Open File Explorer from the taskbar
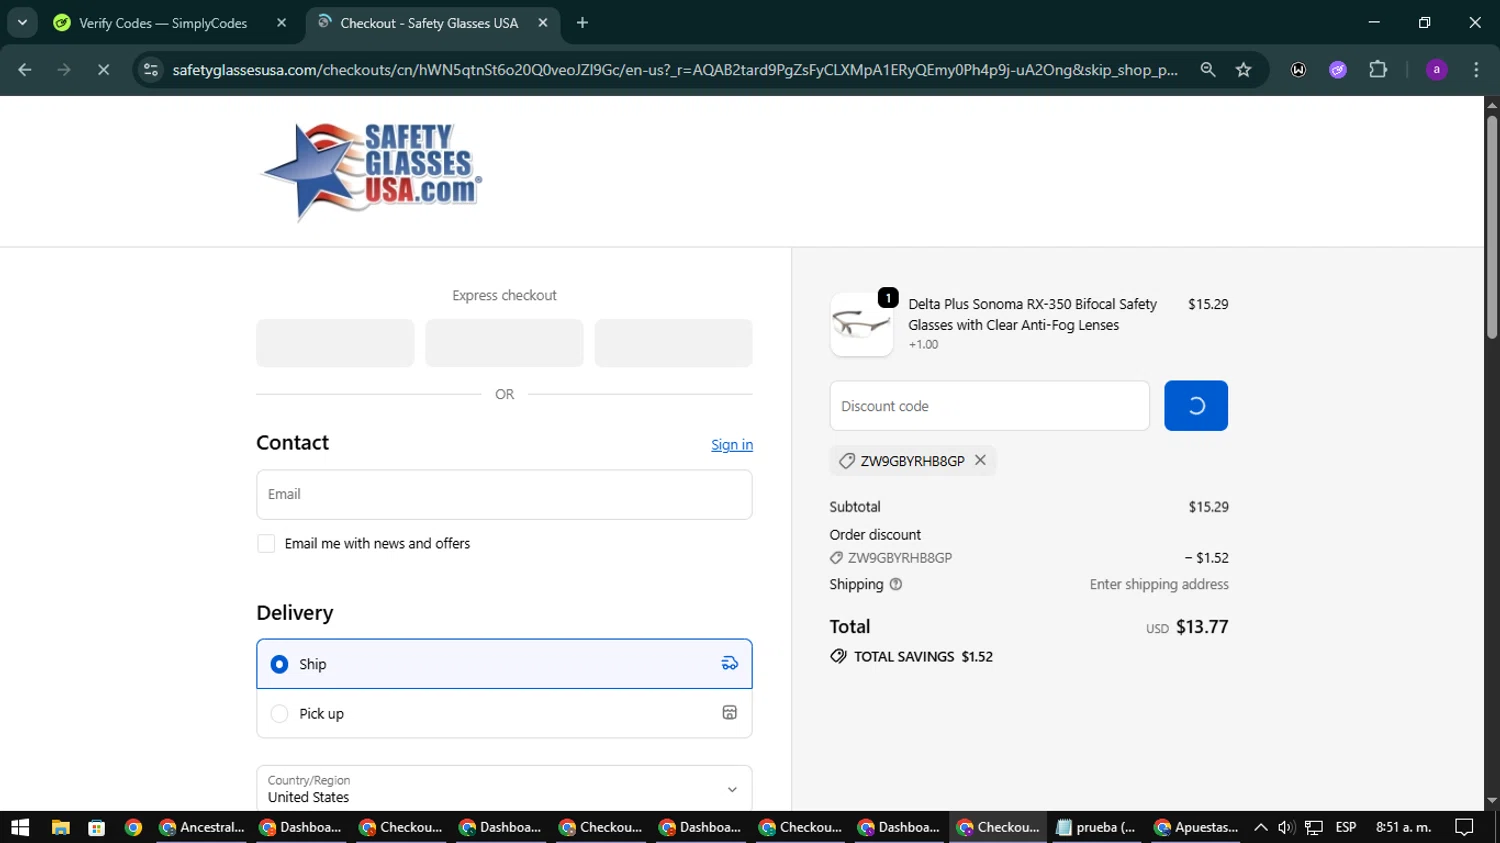Screen dimensions: 1500x843 [x=60, y=827]
